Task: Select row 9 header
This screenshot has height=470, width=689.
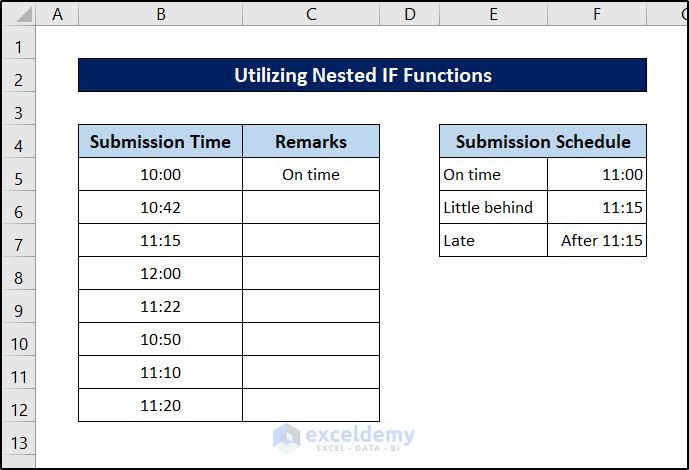Action: [x=19, y=307]
